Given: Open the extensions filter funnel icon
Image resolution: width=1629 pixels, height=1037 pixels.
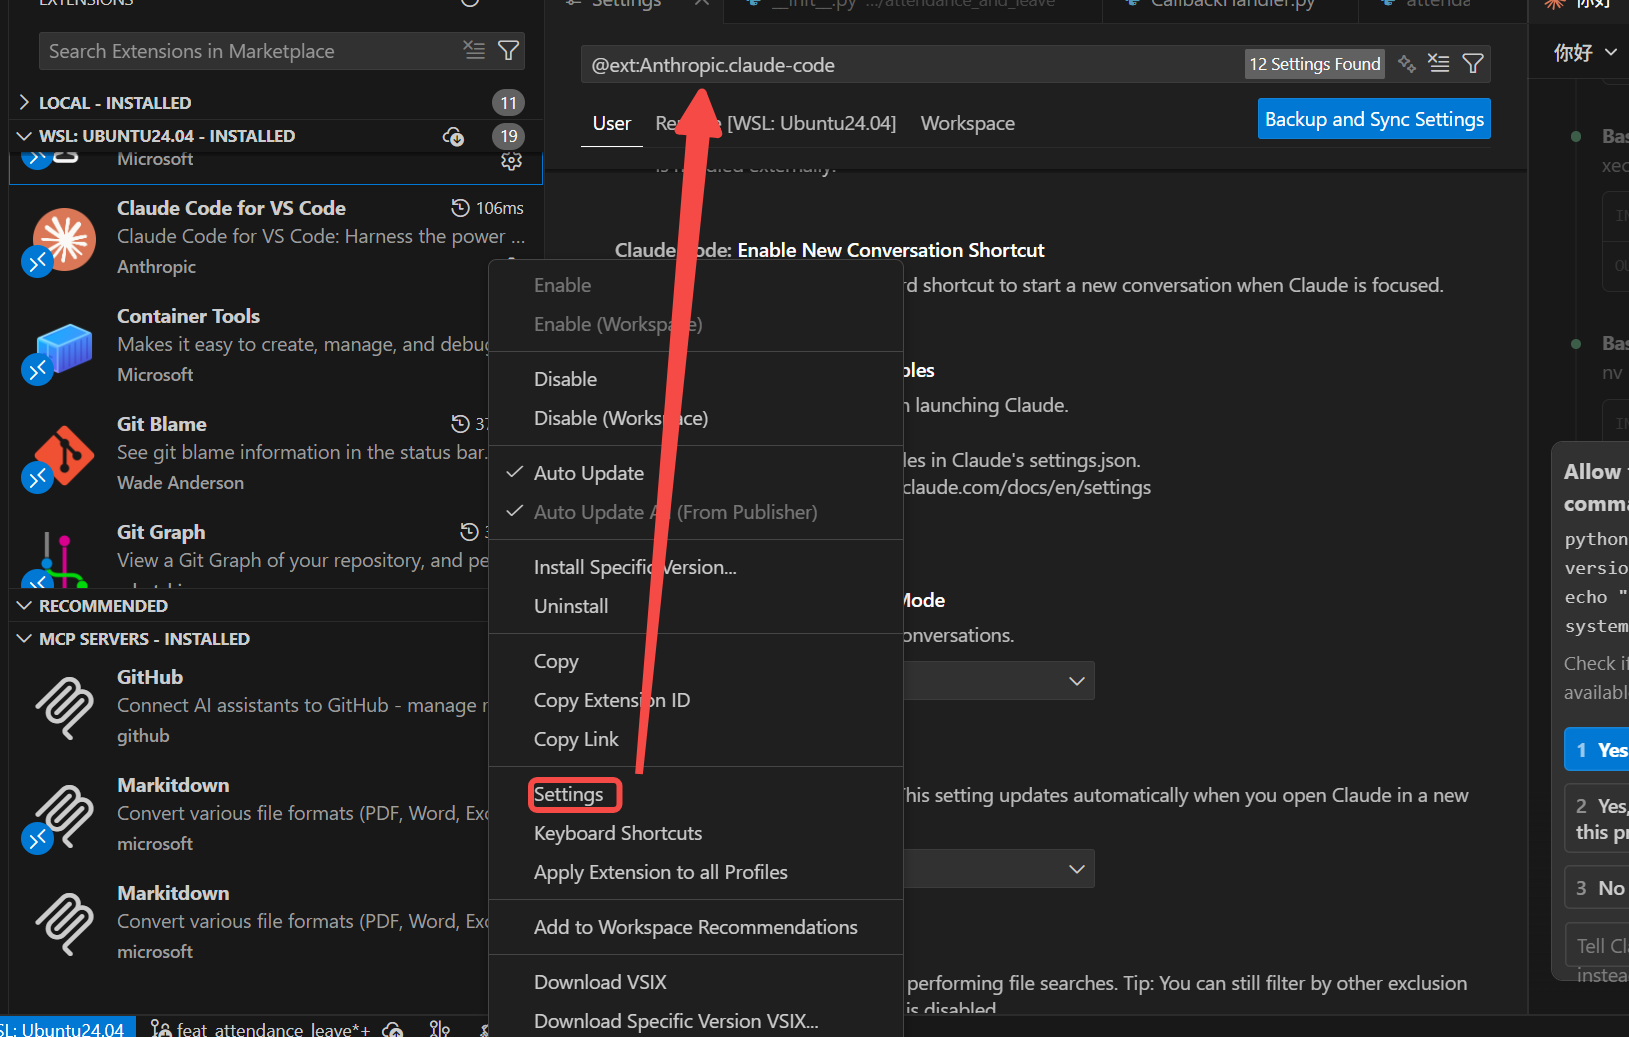Looking at the screenshot, I should (x=508, y=50).
